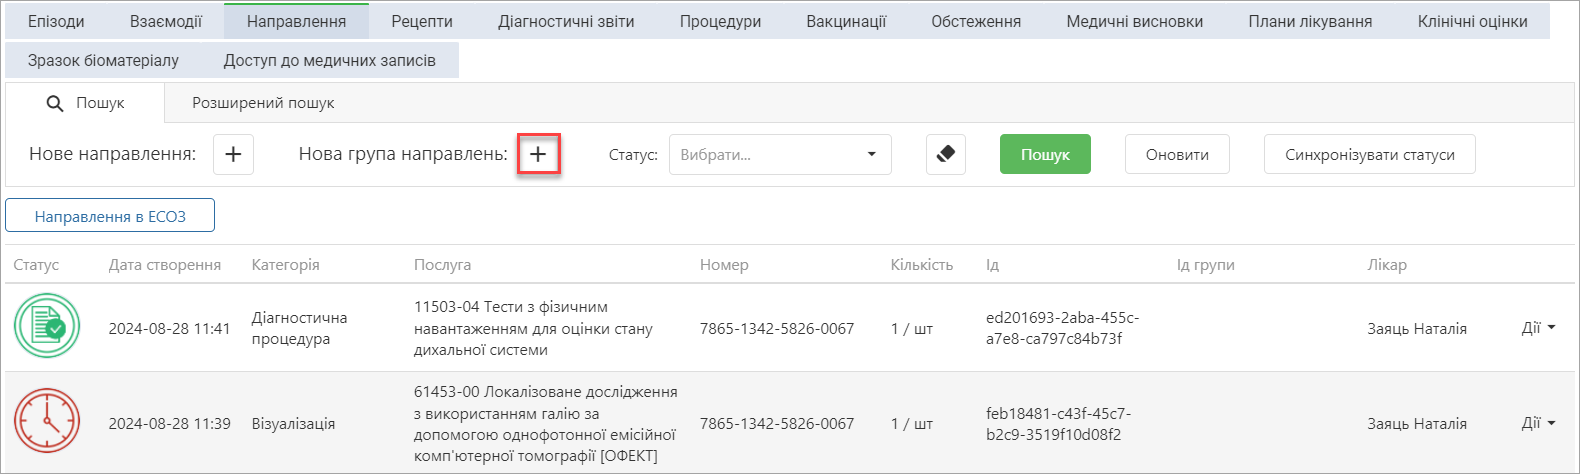This screenshot has height=474, width=1580.
Task: Open the Діагностичні звіти tab
Action: 566,21
